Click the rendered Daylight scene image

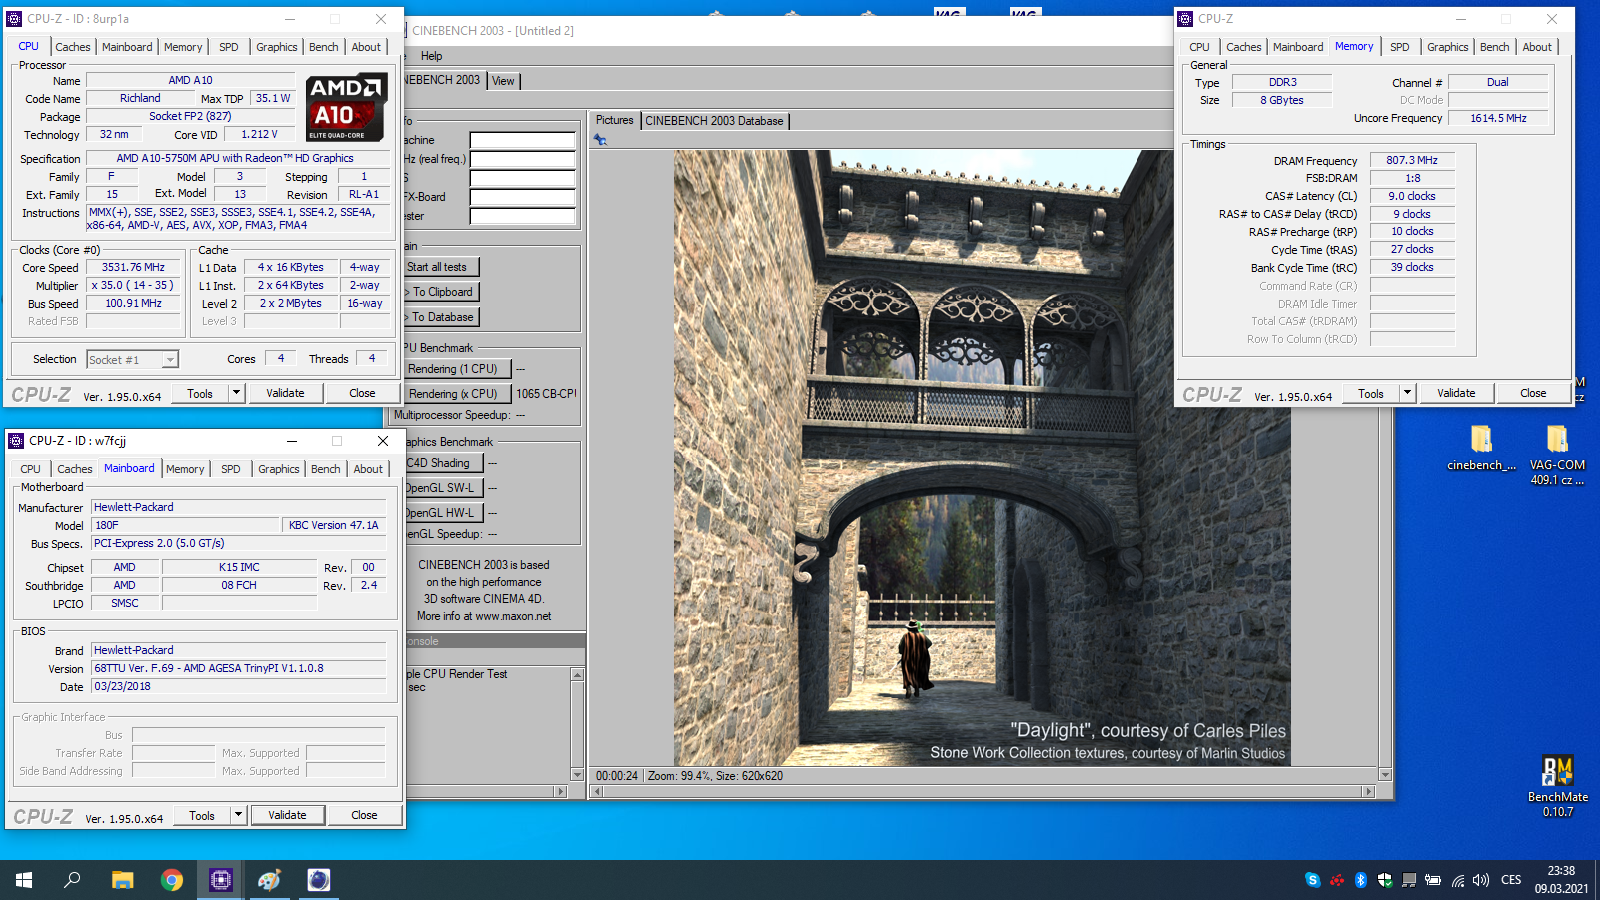982,458
